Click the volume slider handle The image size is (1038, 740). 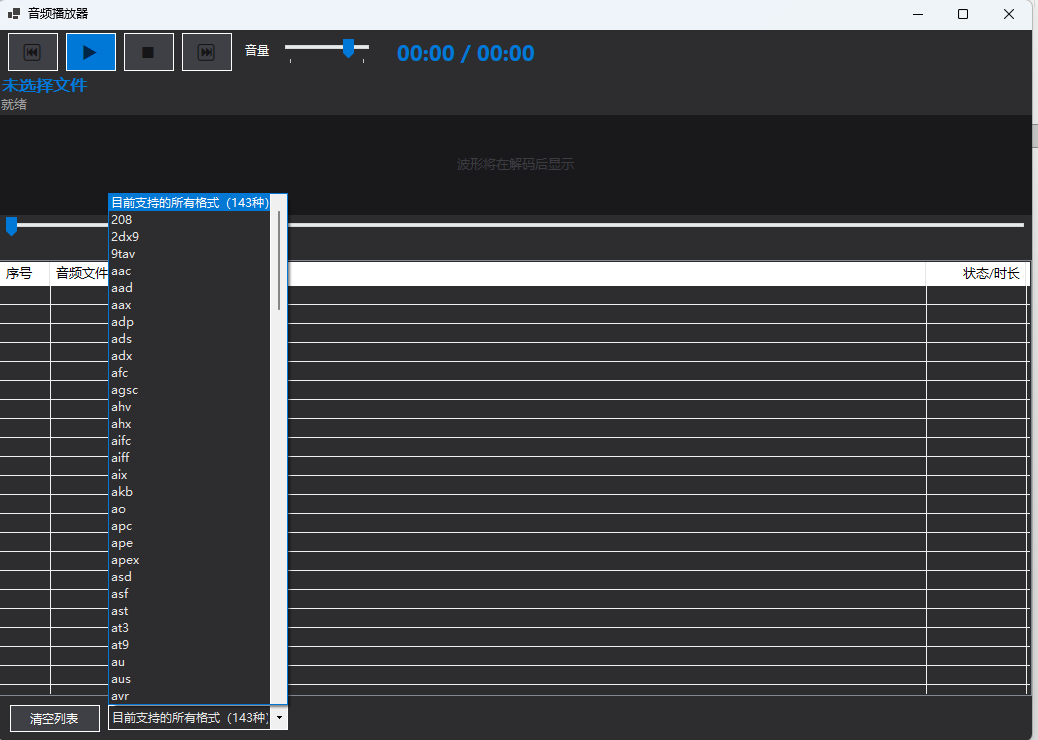(x=348, y=48)
